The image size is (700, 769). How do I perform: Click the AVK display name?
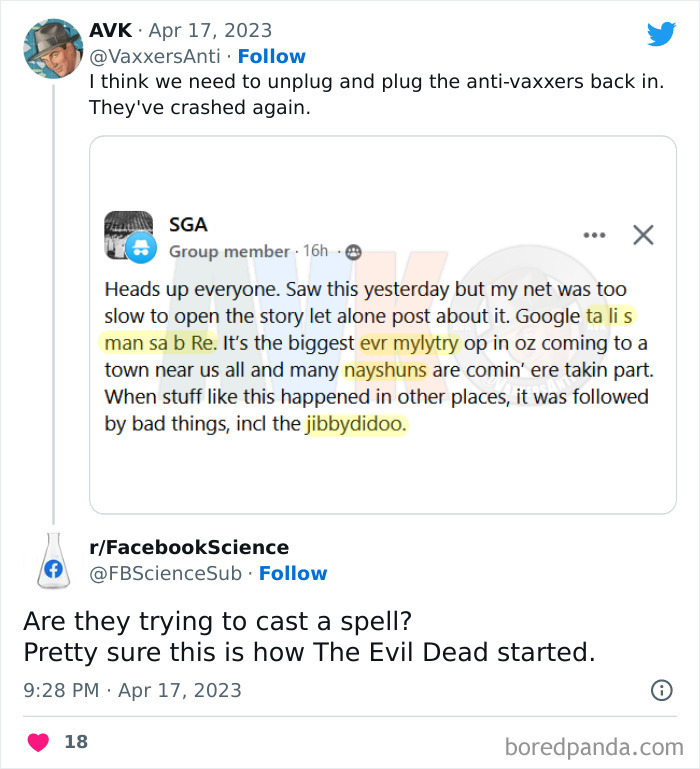tap(110, 30)
